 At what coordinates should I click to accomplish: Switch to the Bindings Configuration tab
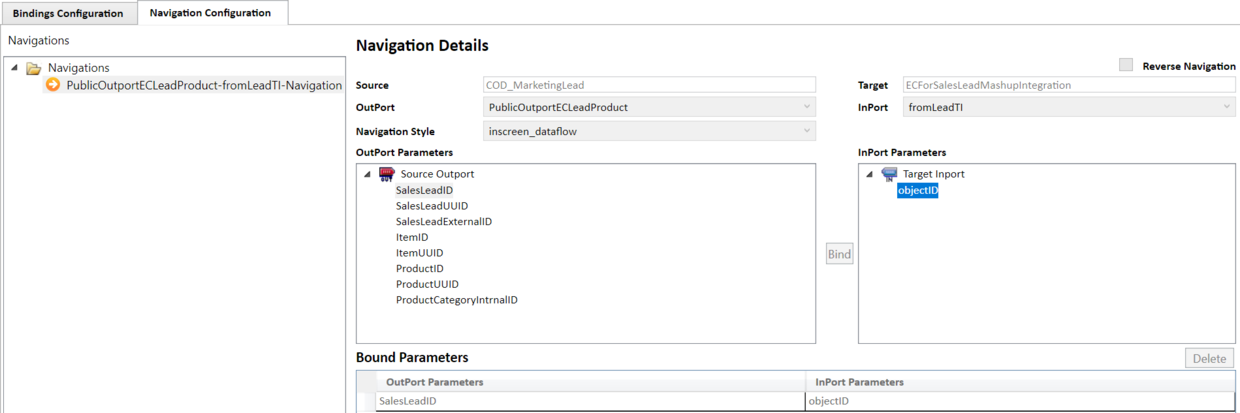pos(68,13)
